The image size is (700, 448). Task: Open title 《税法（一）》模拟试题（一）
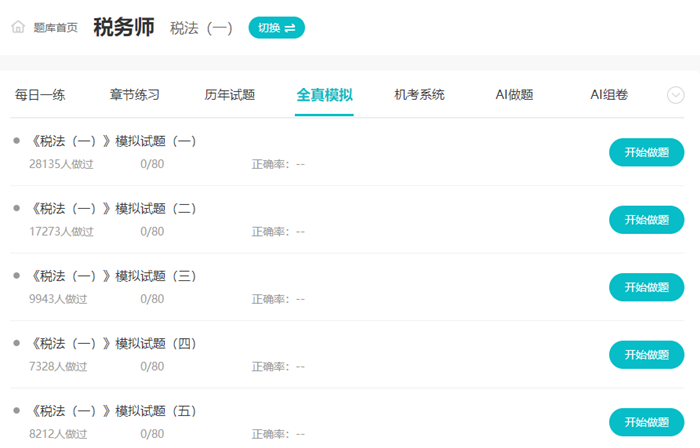pos(113,141)
